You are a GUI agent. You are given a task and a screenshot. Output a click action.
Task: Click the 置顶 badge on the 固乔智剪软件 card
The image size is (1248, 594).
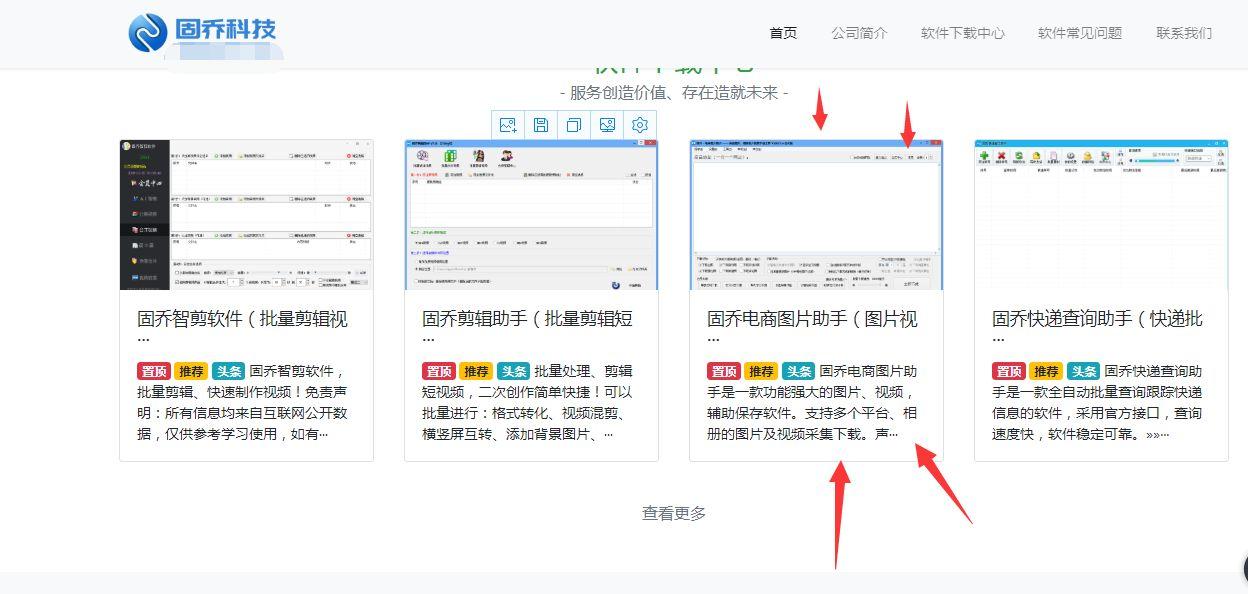(154, 371)
